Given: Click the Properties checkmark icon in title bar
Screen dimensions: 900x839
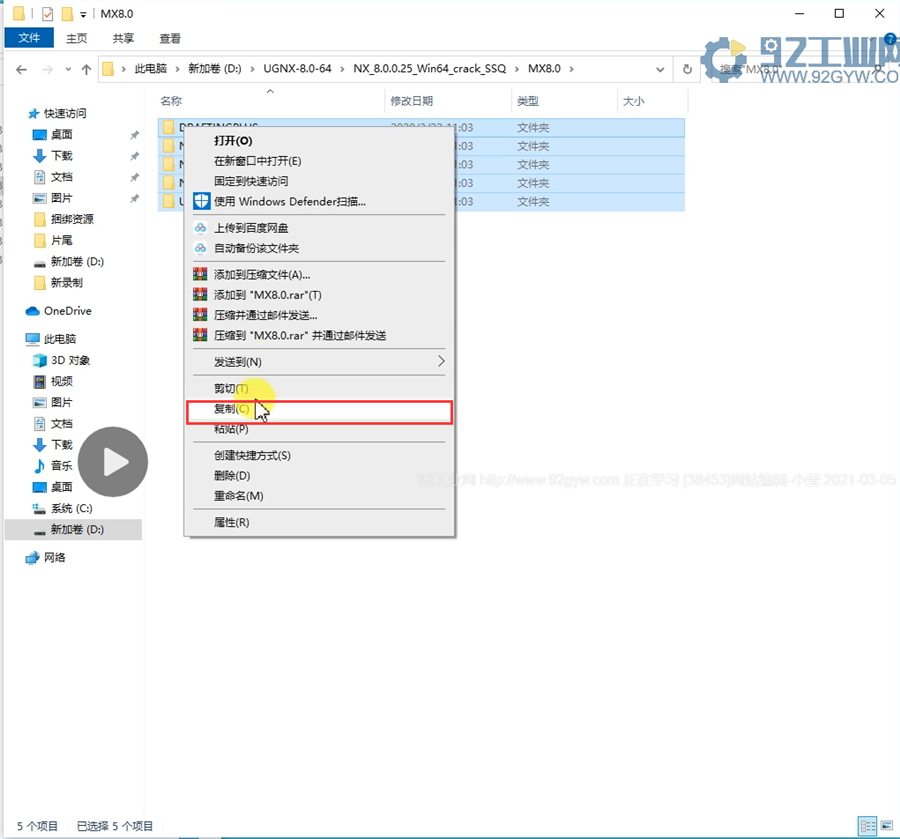Looking at the screenshot, I should (x=48, y=14).
